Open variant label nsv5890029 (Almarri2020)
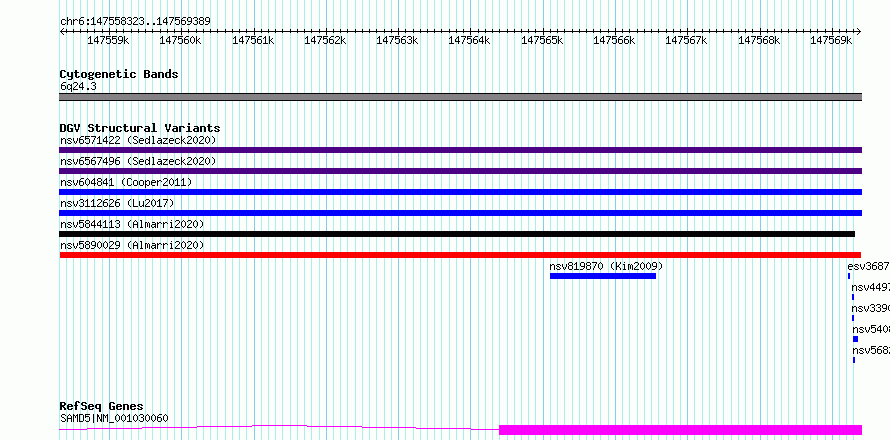This screenshot has width=890, height=440. pos(132,245)
